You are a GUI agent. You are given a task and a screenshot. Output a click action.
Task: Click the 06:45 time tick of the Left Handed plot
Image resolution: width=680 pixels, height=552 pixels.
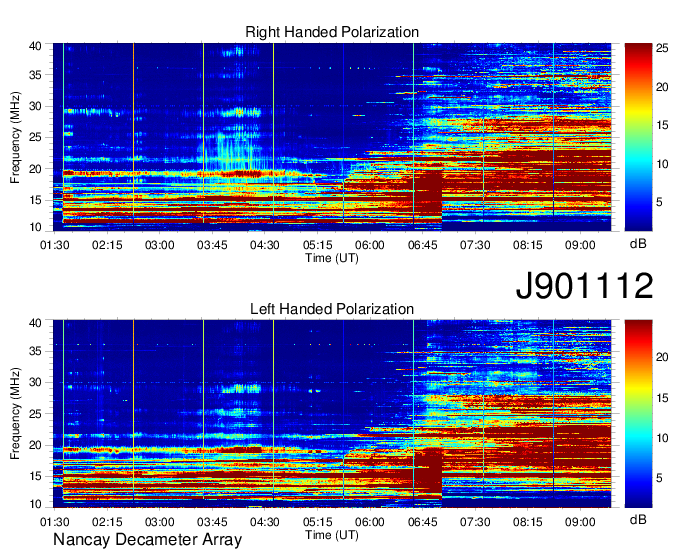point(422,522)
